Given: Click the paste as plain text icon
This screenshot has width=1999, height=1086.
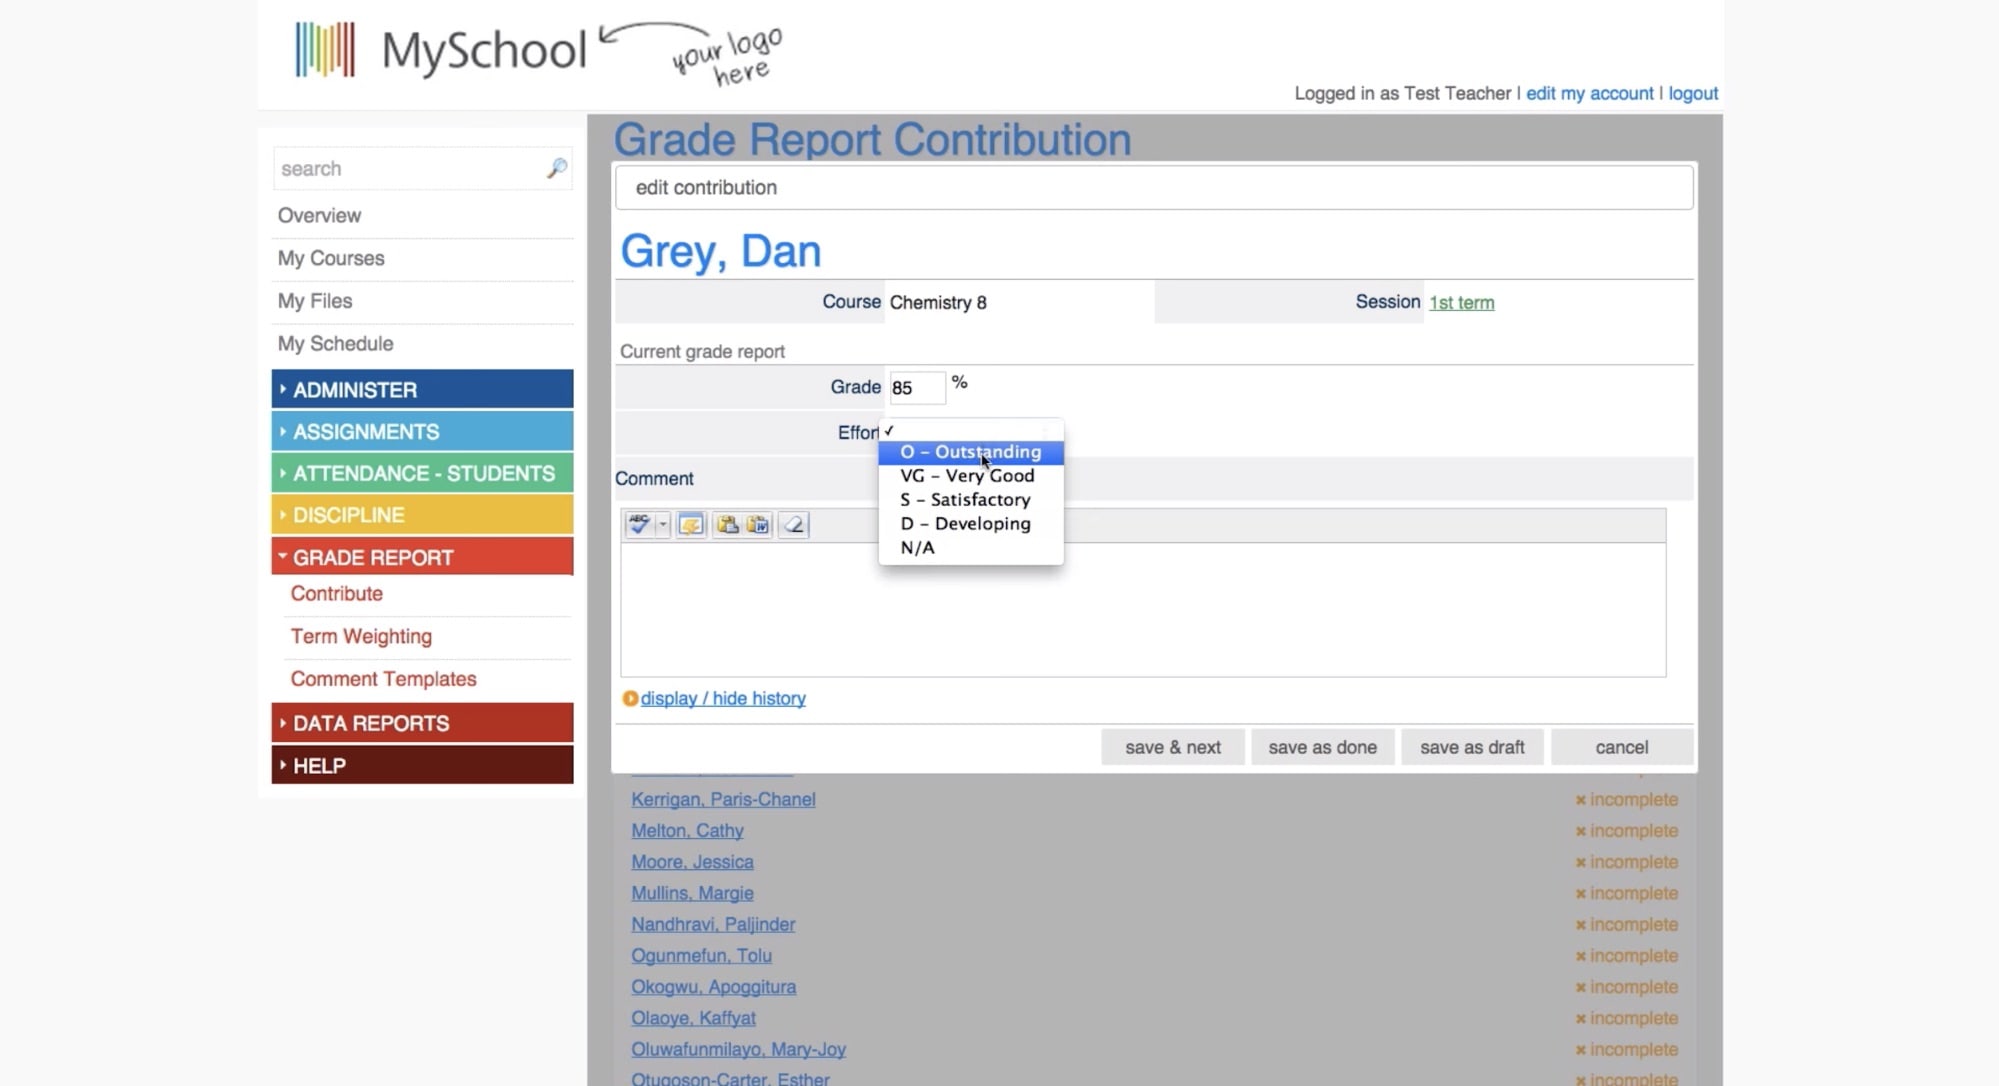Looking at the screenshot, I should tap(727, 525).
